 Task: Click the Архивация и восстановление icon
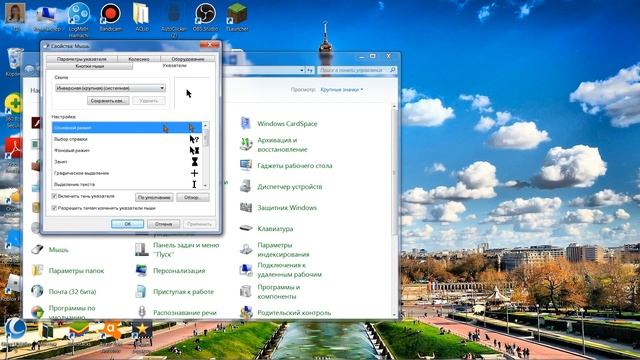pos(246,144)
